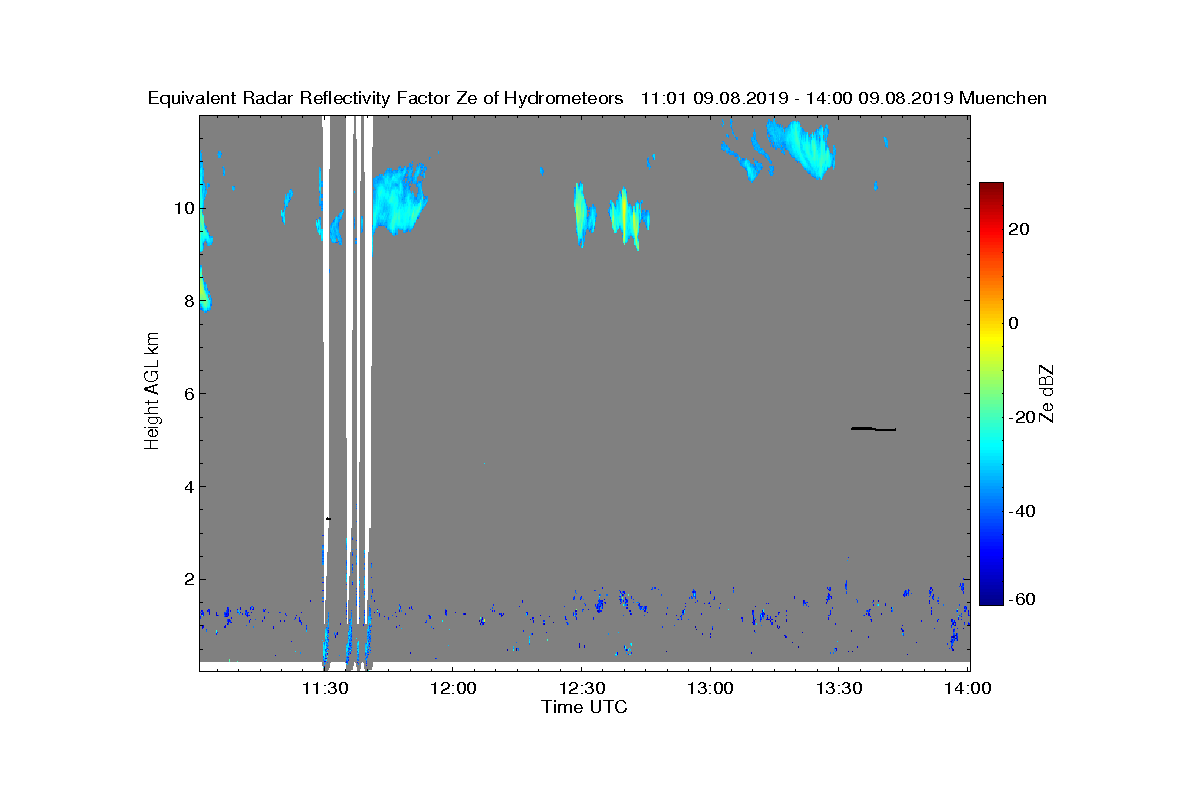The height and width of the screenshot is (800, 1200).
Task: Click the date range text ending in Muenchen
Action: click(844, 98)
